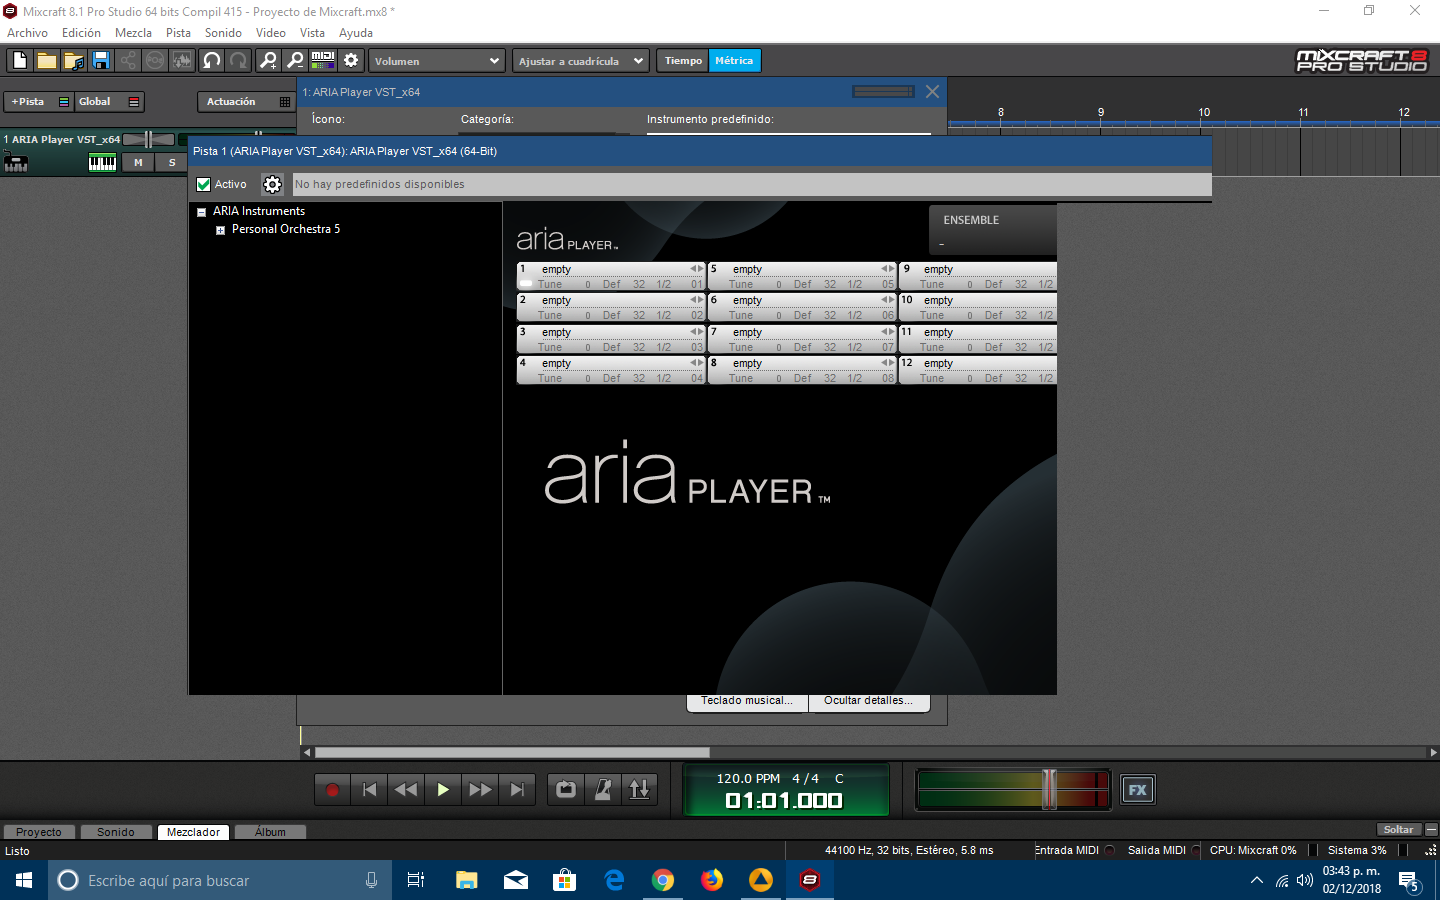
Task: Click the Ocultar detalles... button
Action: click(868, 701)
